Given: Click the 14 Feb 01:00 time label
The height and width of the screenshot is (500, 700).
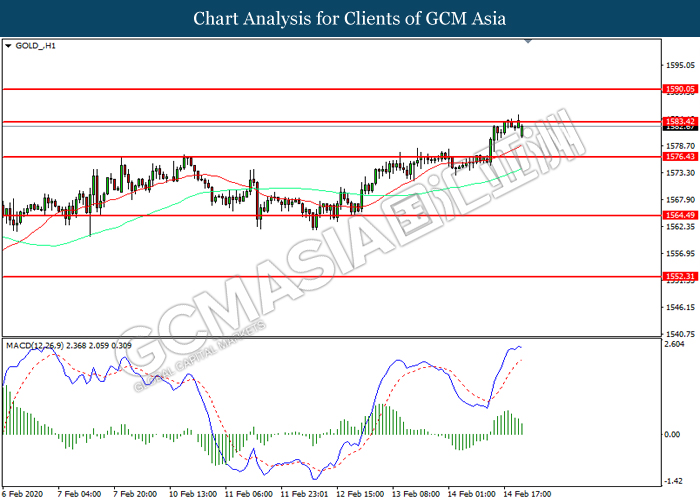Looking at the screenshot, I should point(472,494).
